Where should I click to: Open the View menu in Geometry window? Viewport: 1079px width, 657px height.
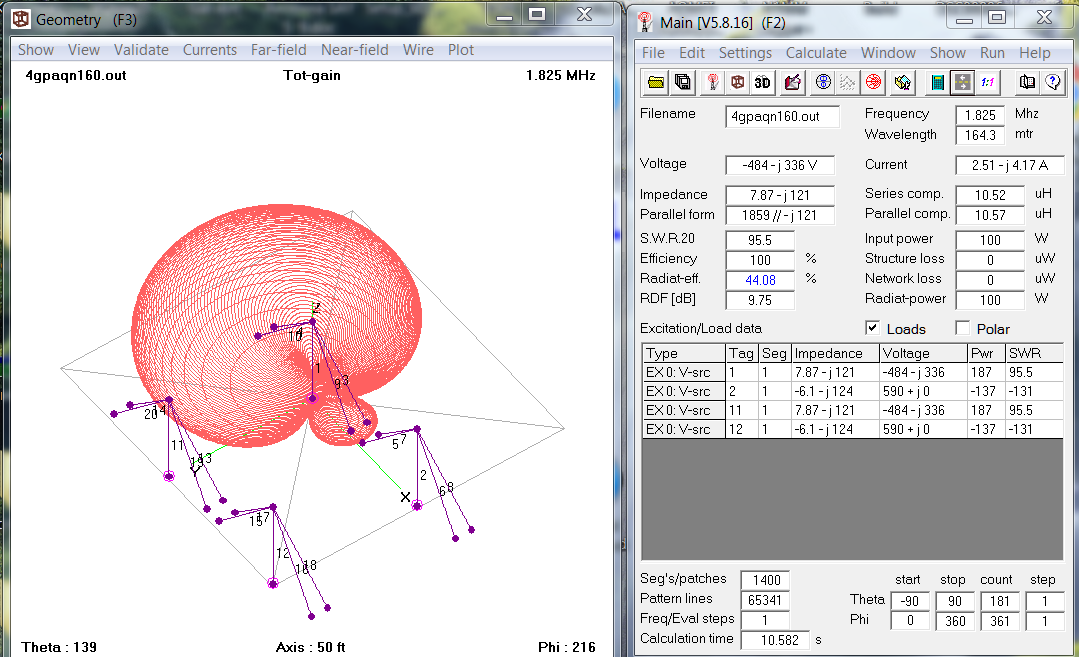pyautogui.click(x=84, y=50)
